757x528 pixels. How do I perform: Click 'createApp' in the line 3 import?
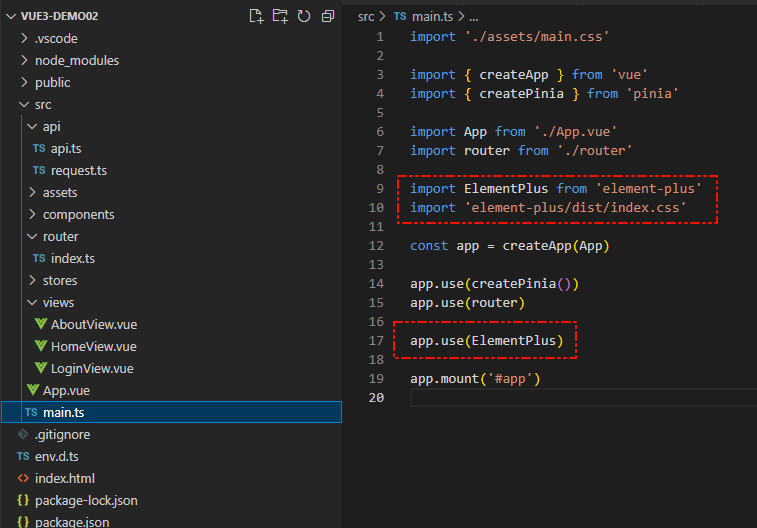pyautogui.click(x=514, y=75)
